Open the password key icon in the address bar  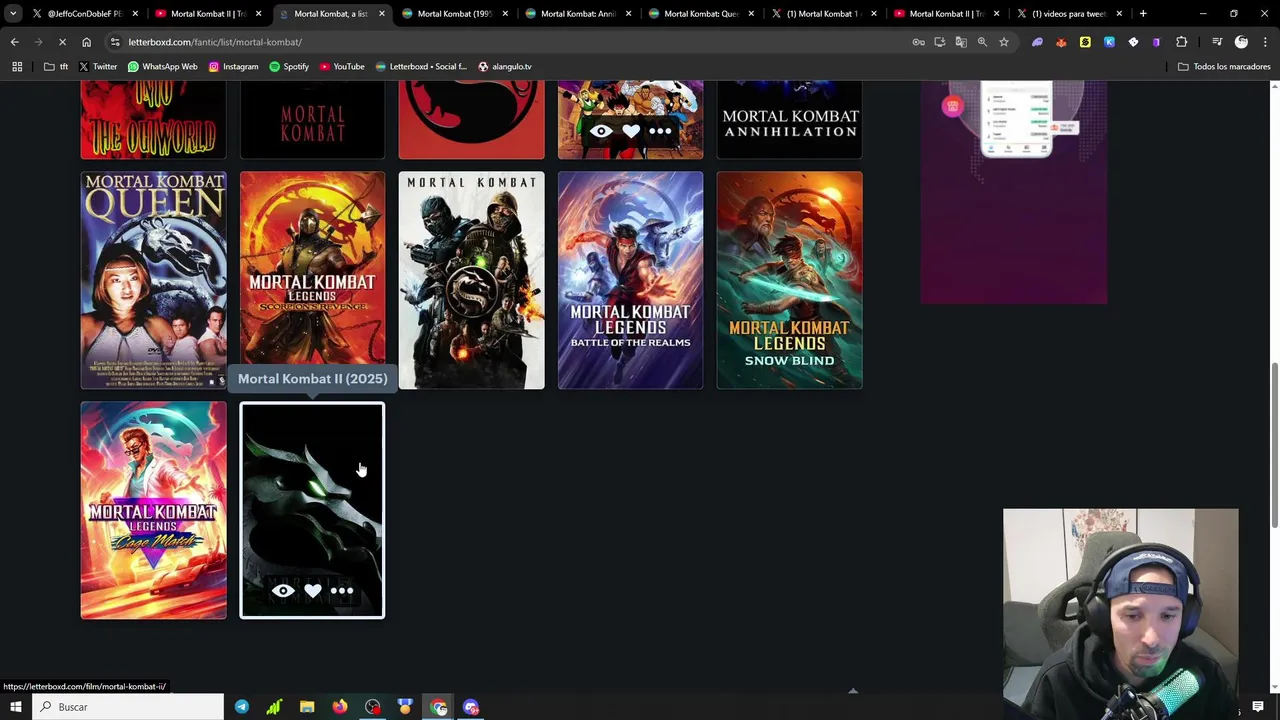click(x=918, y=42)
